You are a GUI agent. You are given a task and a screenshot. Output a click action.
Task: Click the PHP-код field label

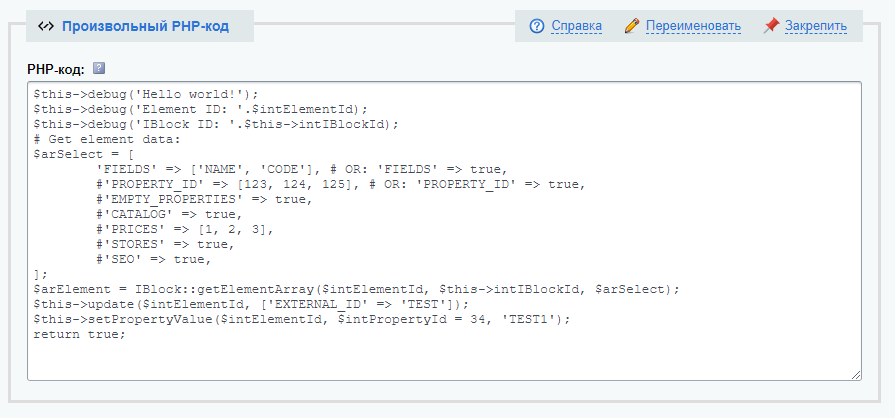click(56, 70)
